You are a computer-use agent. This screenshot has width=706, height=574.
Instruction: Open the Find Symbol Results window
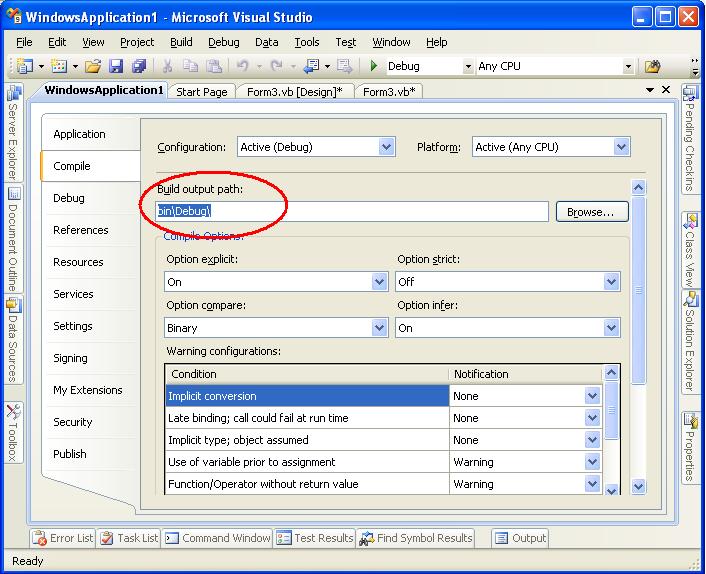[416, 538]
